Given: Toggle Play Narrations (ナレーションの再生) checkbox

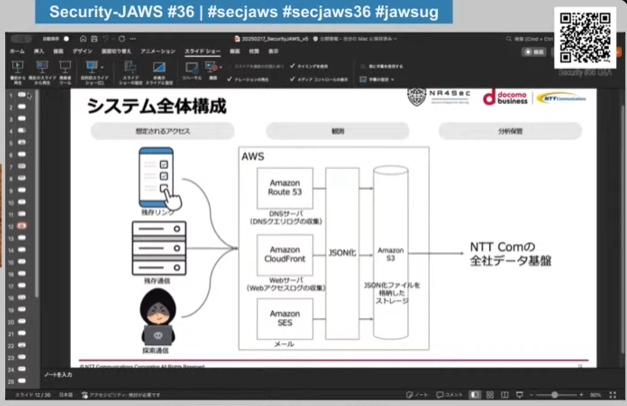Looking at the screenshot, I should tap(230, 79).
